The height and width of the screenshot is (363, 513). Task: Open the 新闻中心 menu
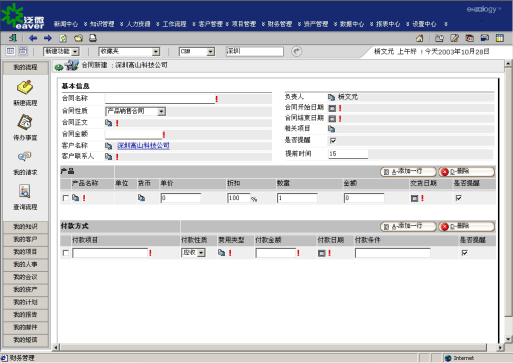(x=66, y=24)
